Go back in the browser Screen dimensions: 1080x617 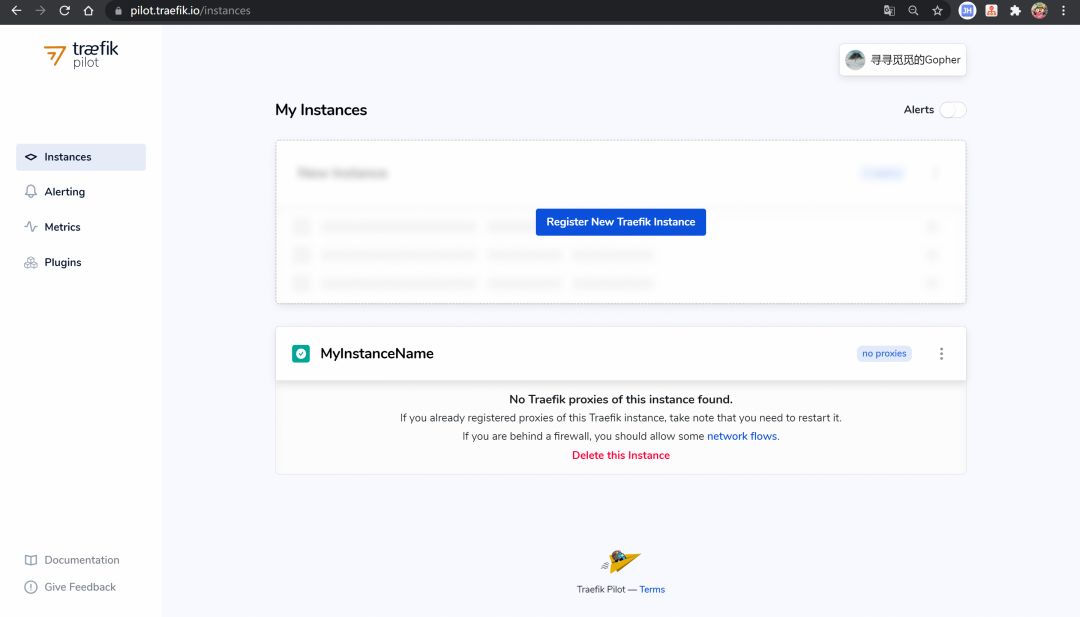click(17, 10)
